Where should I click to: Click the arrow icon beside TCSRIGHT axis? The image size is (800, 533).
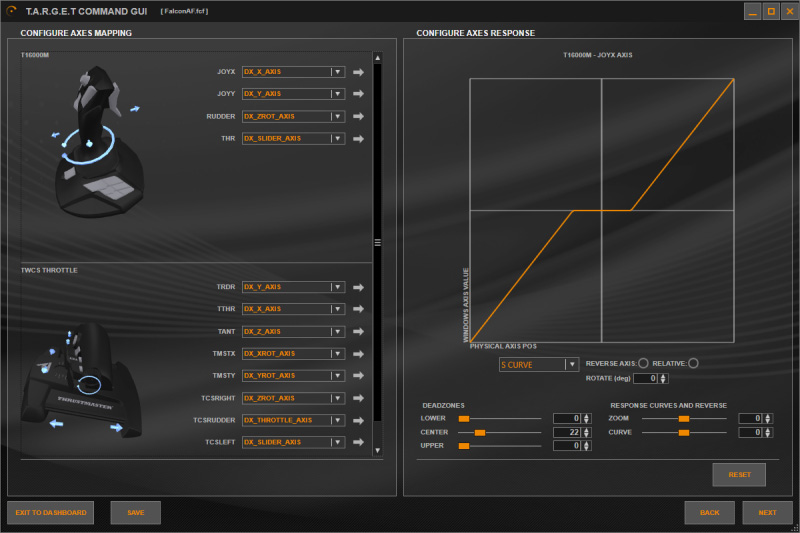pyautogui.click(x=358, y=398)
